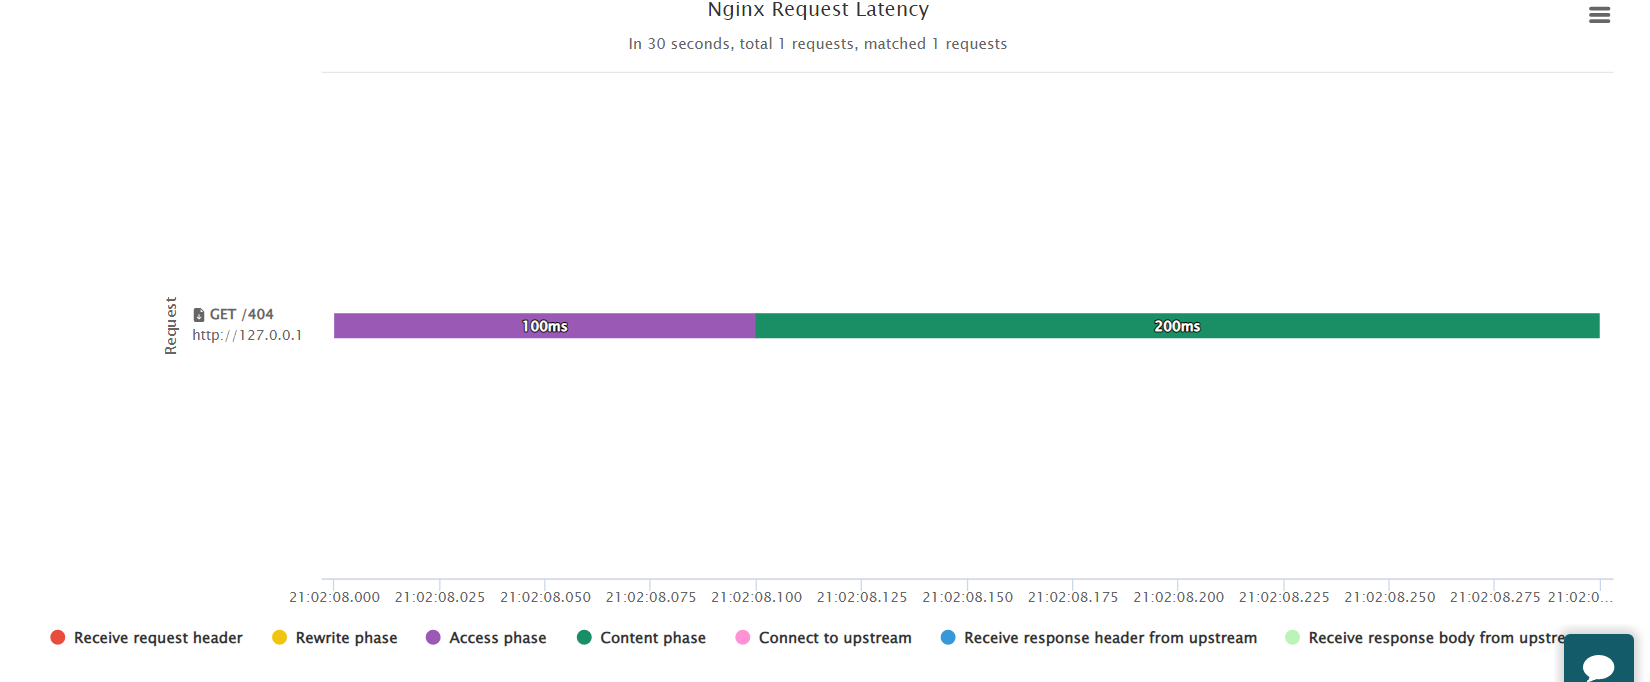1650x682 pixels.
Task: Click the GET /404 request label
Action: [x=241, y=314]
